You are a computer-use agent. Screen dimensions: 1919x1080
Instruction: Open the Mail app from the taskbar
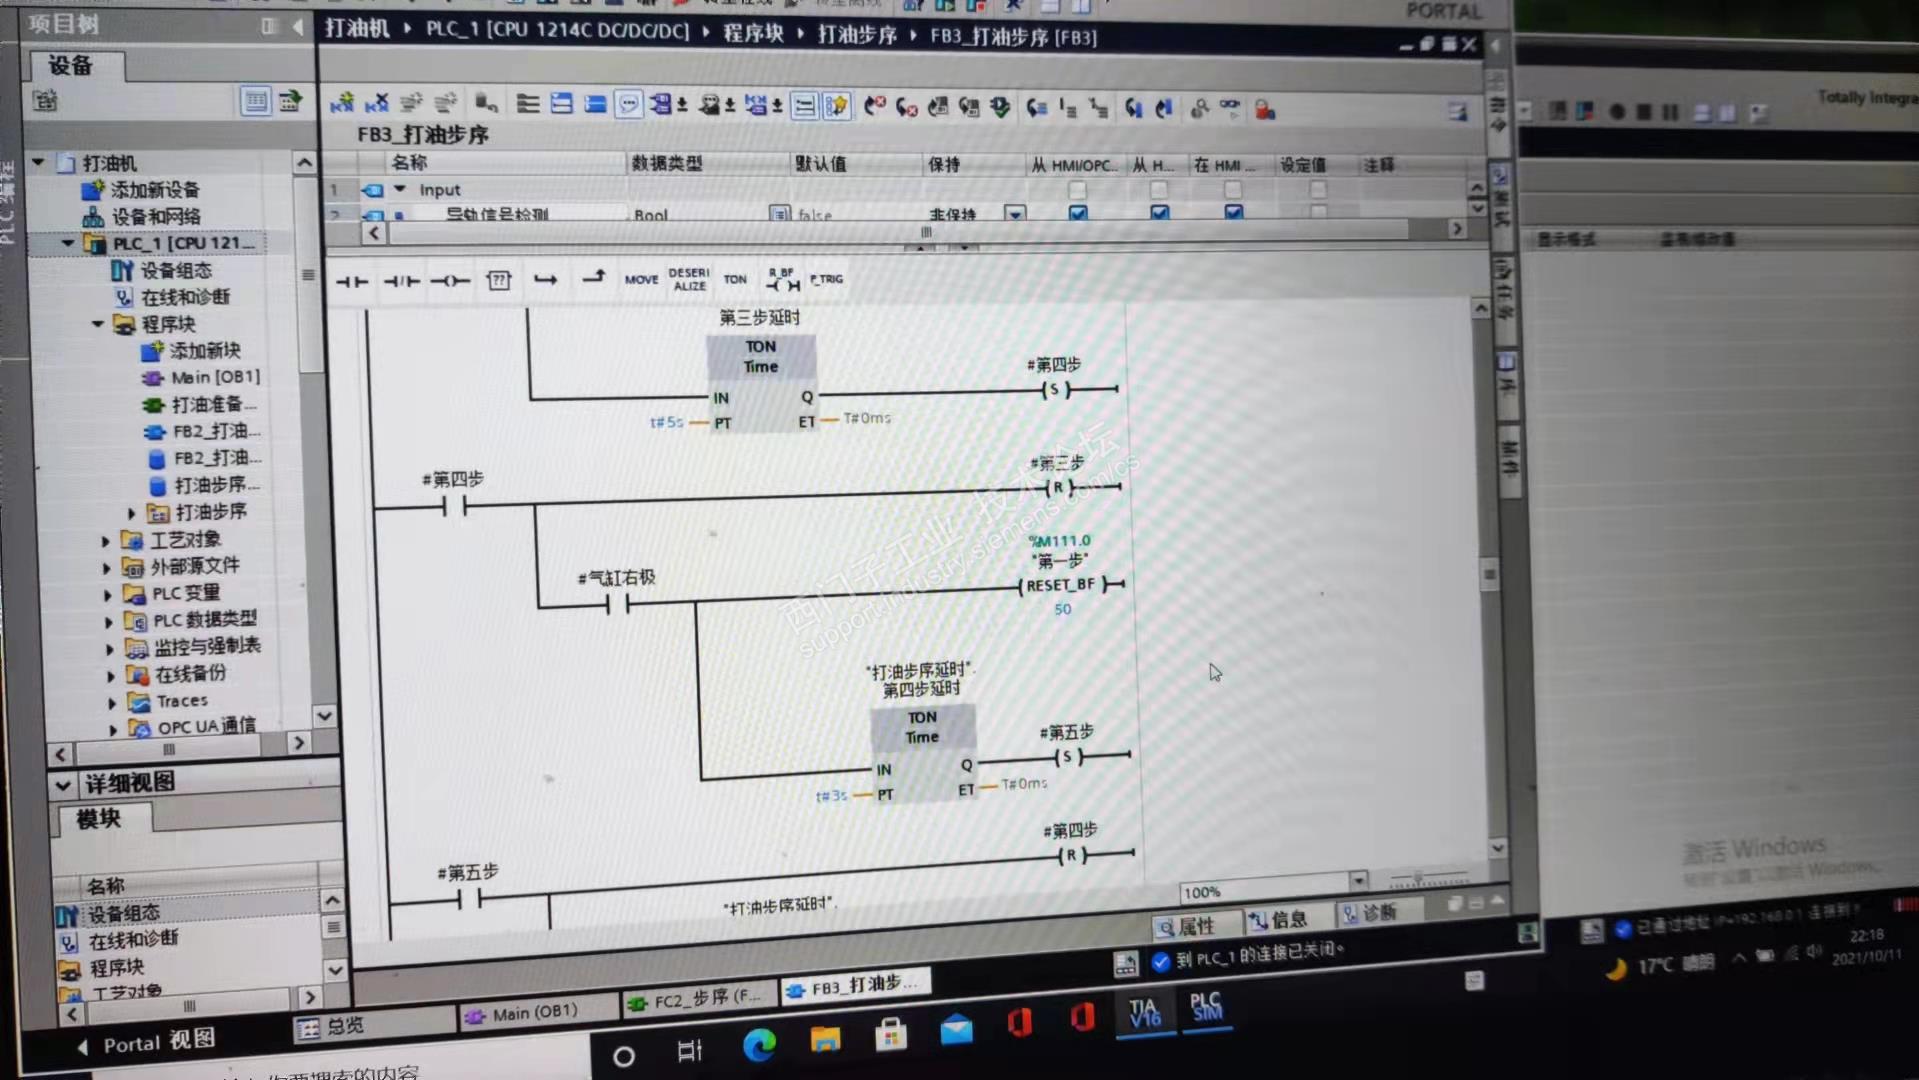tap(957, 1029)
